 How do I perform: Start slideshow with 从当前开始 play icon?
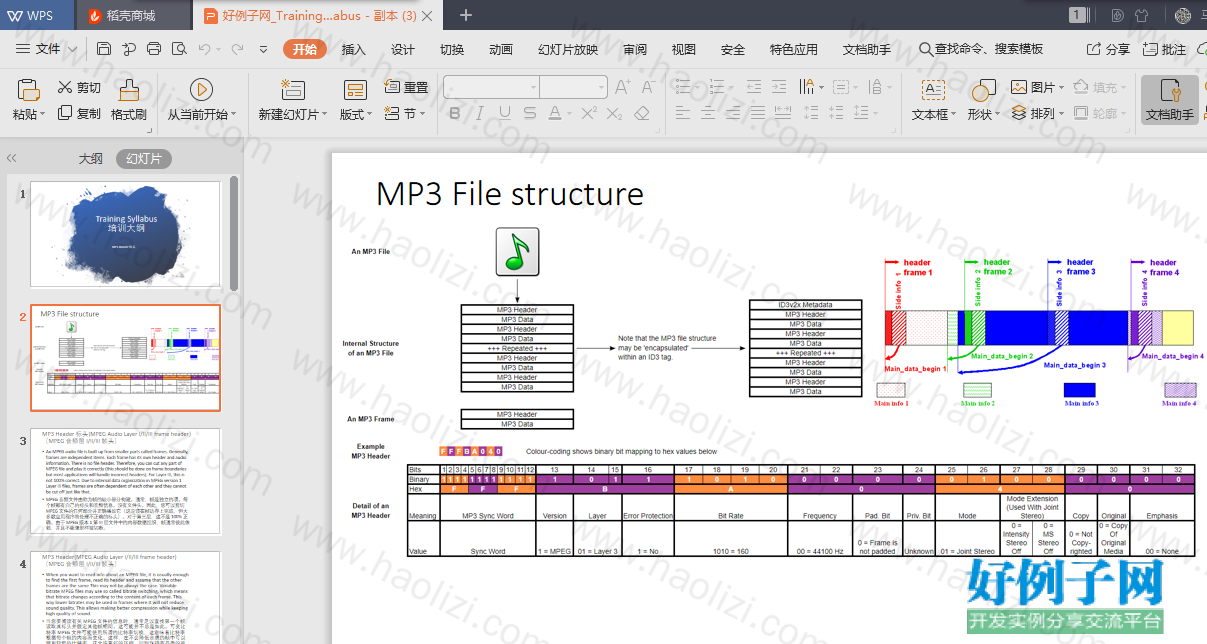(x=201, y=90)
